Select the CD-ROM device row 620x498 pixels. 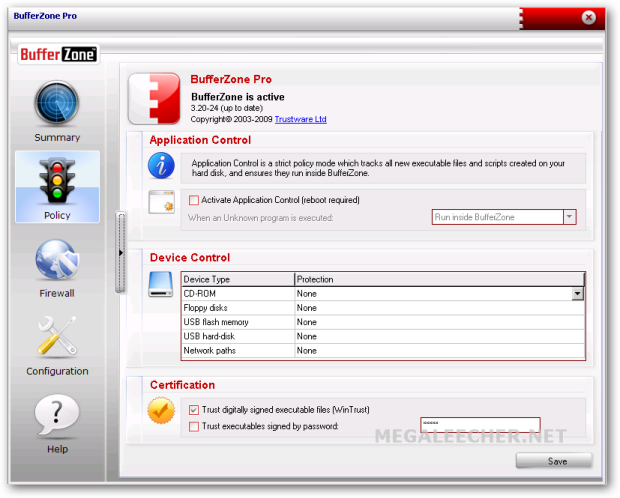click(x=383, y=293)
